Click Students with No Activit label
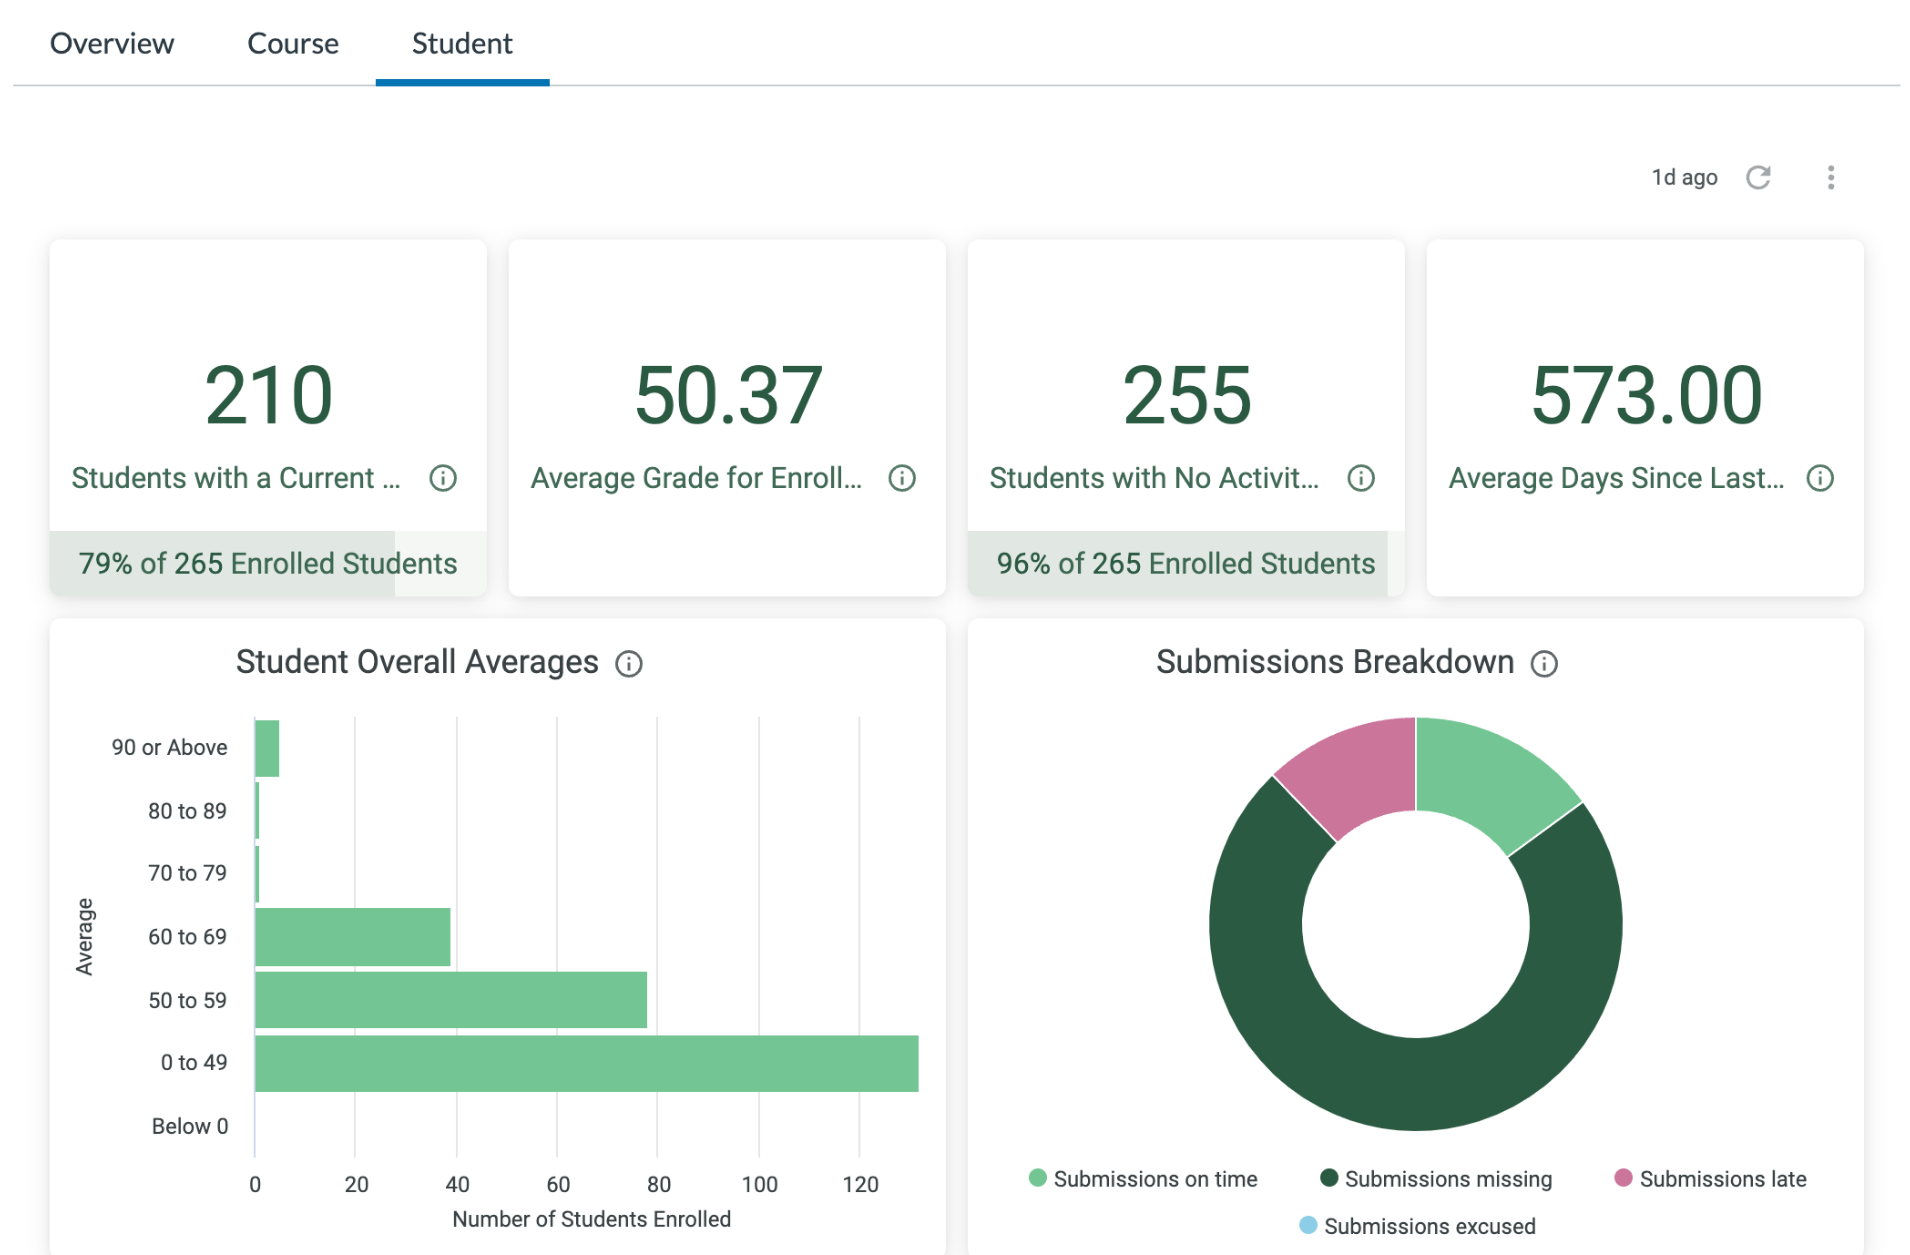Screen dimensions: 1910x1255 click(1154, 478)
